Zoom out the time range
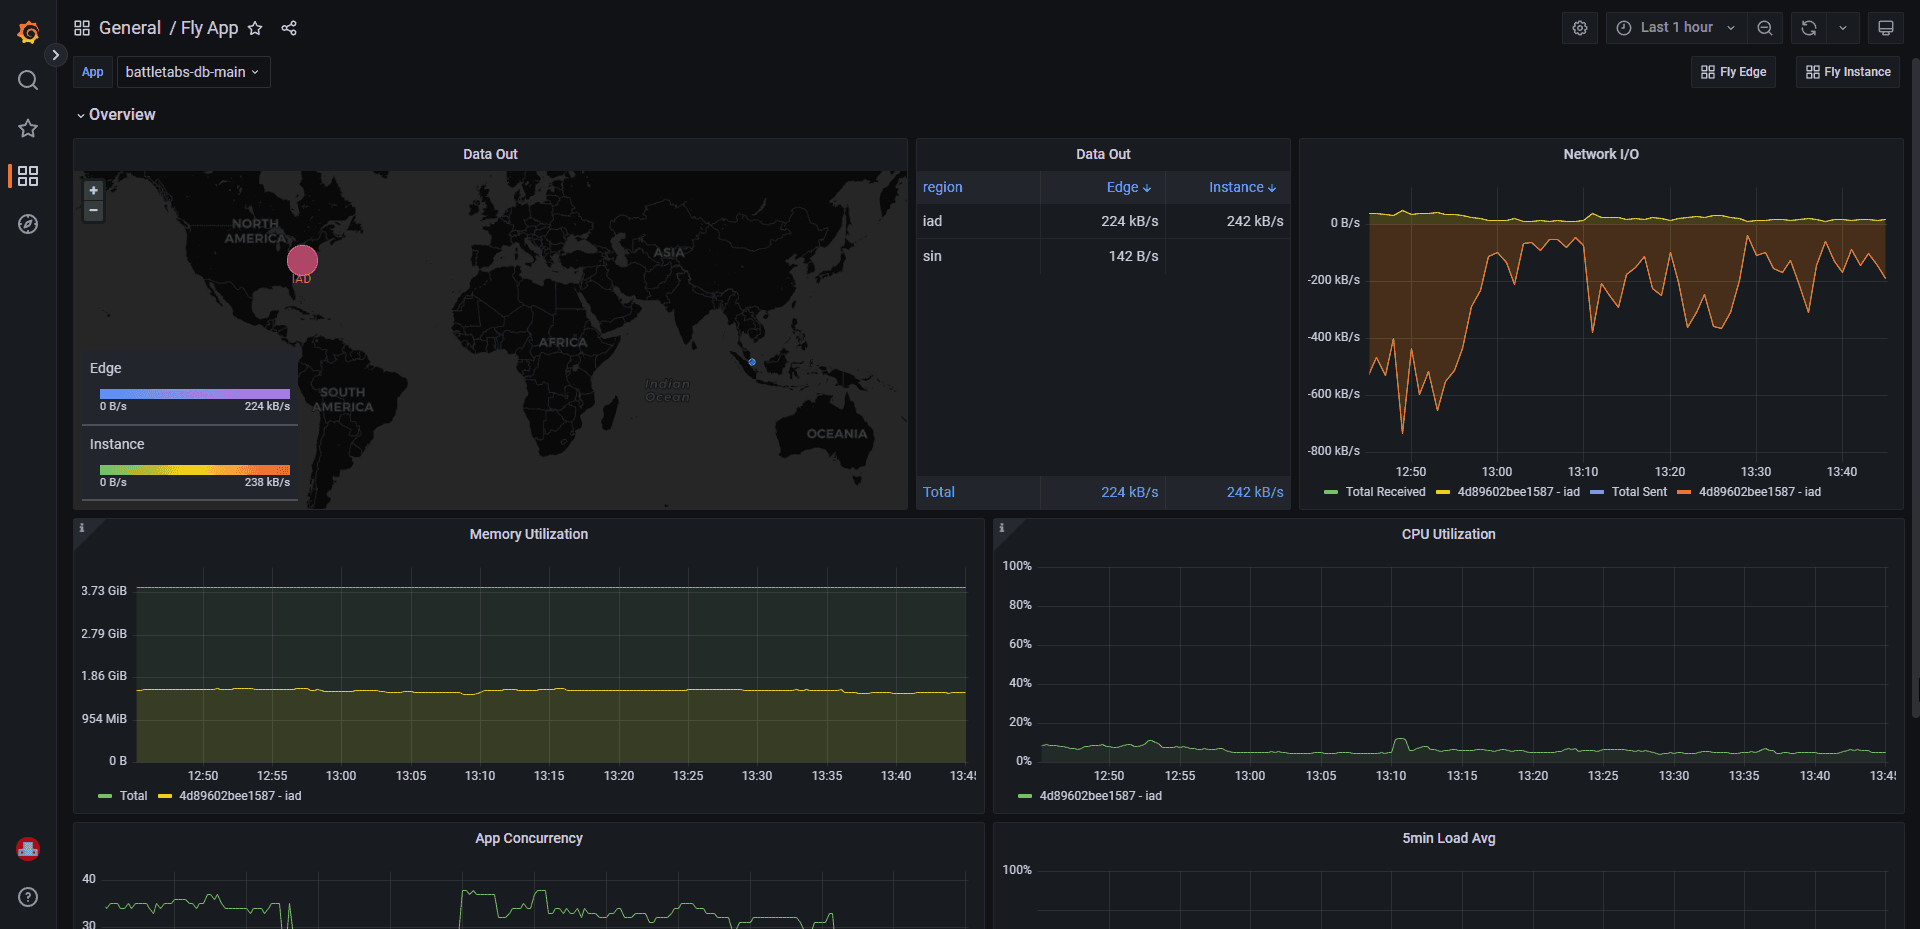Image resolution: width=1920 pixels, height=929 pixels. [1765, 28]
